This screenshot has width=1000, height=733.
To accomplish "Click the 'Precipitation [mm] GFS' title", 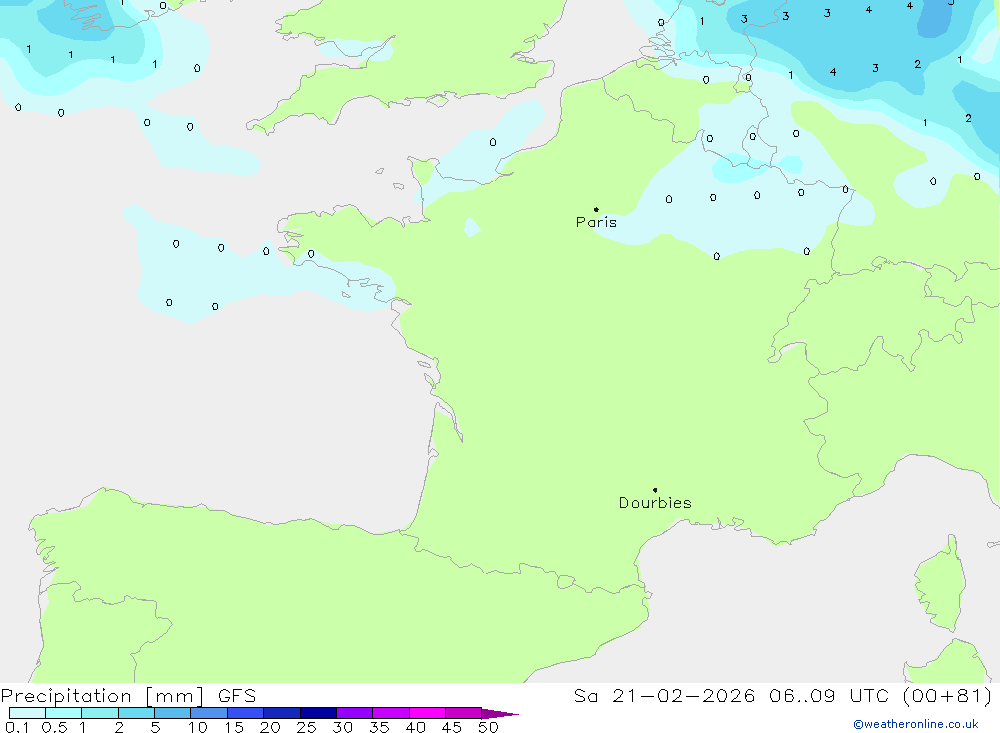I will [x=128, y=696].
